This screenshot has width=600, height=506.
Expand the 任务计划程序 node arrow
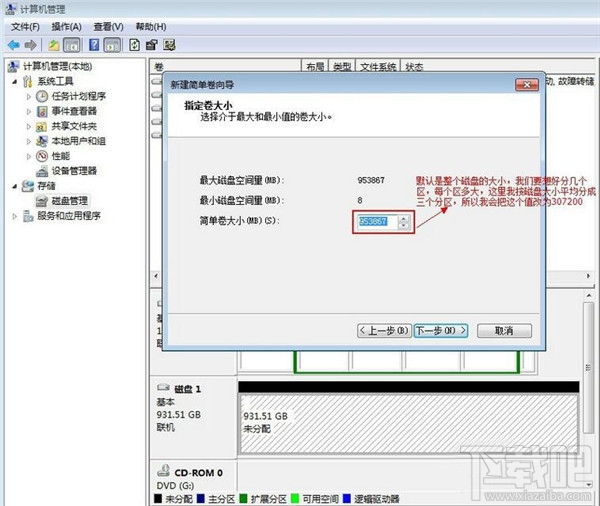tap(29, 96)
